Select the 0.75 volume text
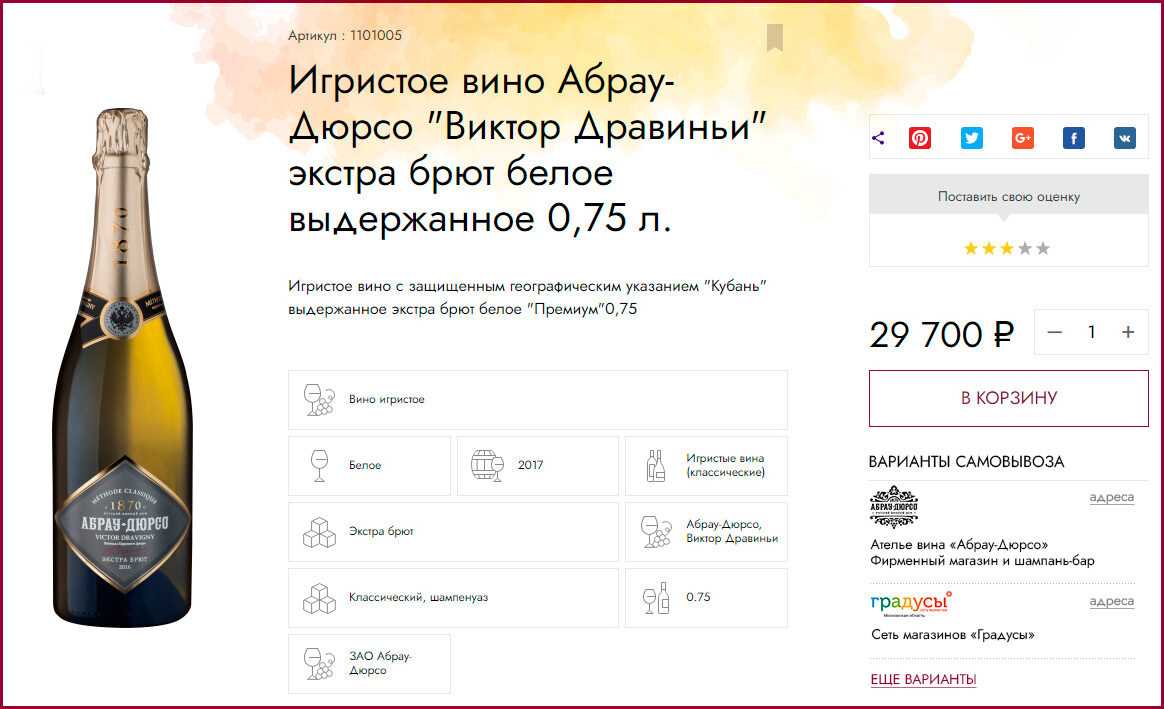Viewport: 1164px width, 709px height. pyautogui.click(x=699, y=598)
